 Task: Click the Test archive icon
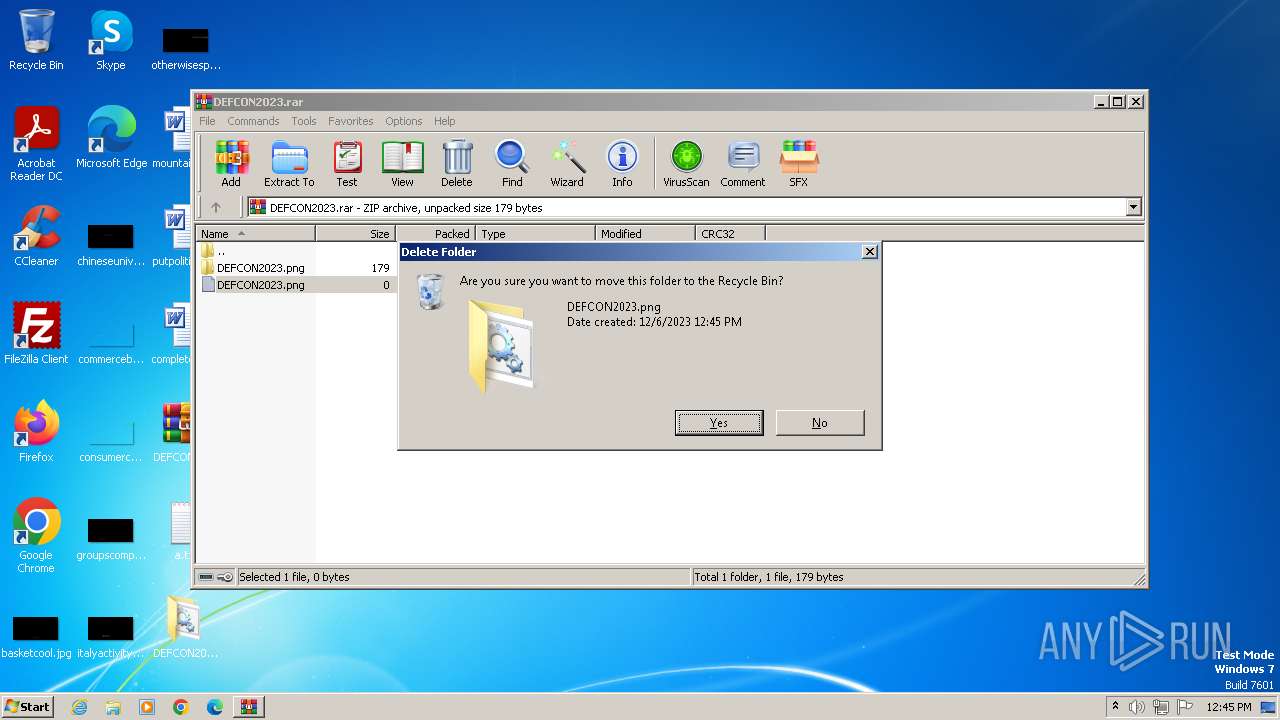pos(347,164)
